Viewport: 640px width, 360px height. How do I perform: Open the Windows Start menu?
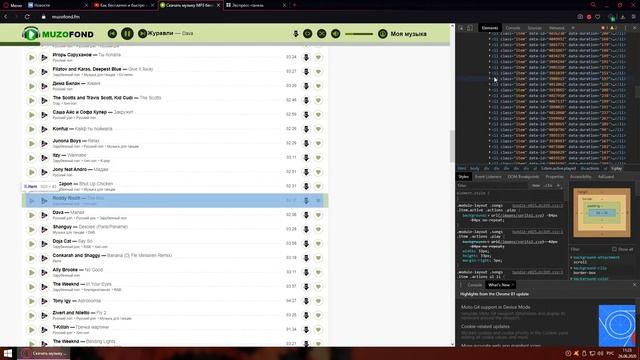coord(8,353)
